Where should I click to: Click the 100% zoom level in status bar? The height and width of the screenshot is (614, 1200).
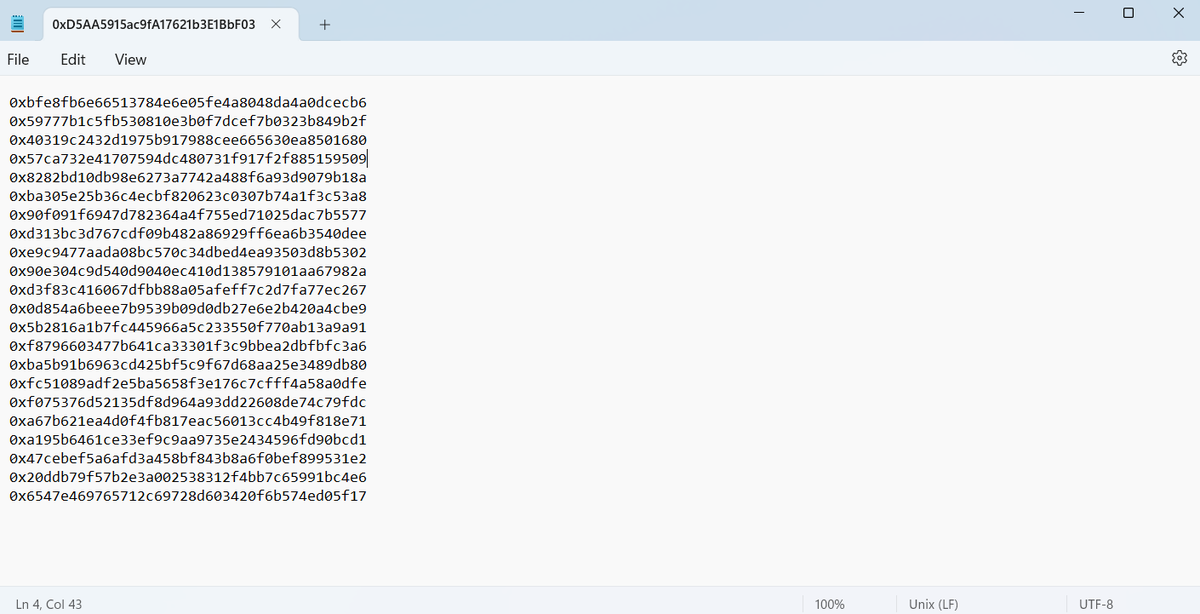[829, 604]
